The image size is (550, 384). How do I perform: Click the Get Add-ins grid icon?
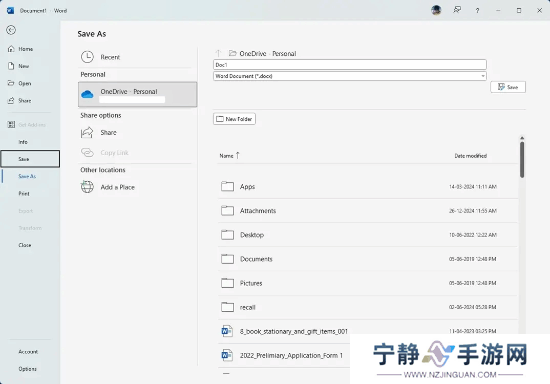[11, 124]
